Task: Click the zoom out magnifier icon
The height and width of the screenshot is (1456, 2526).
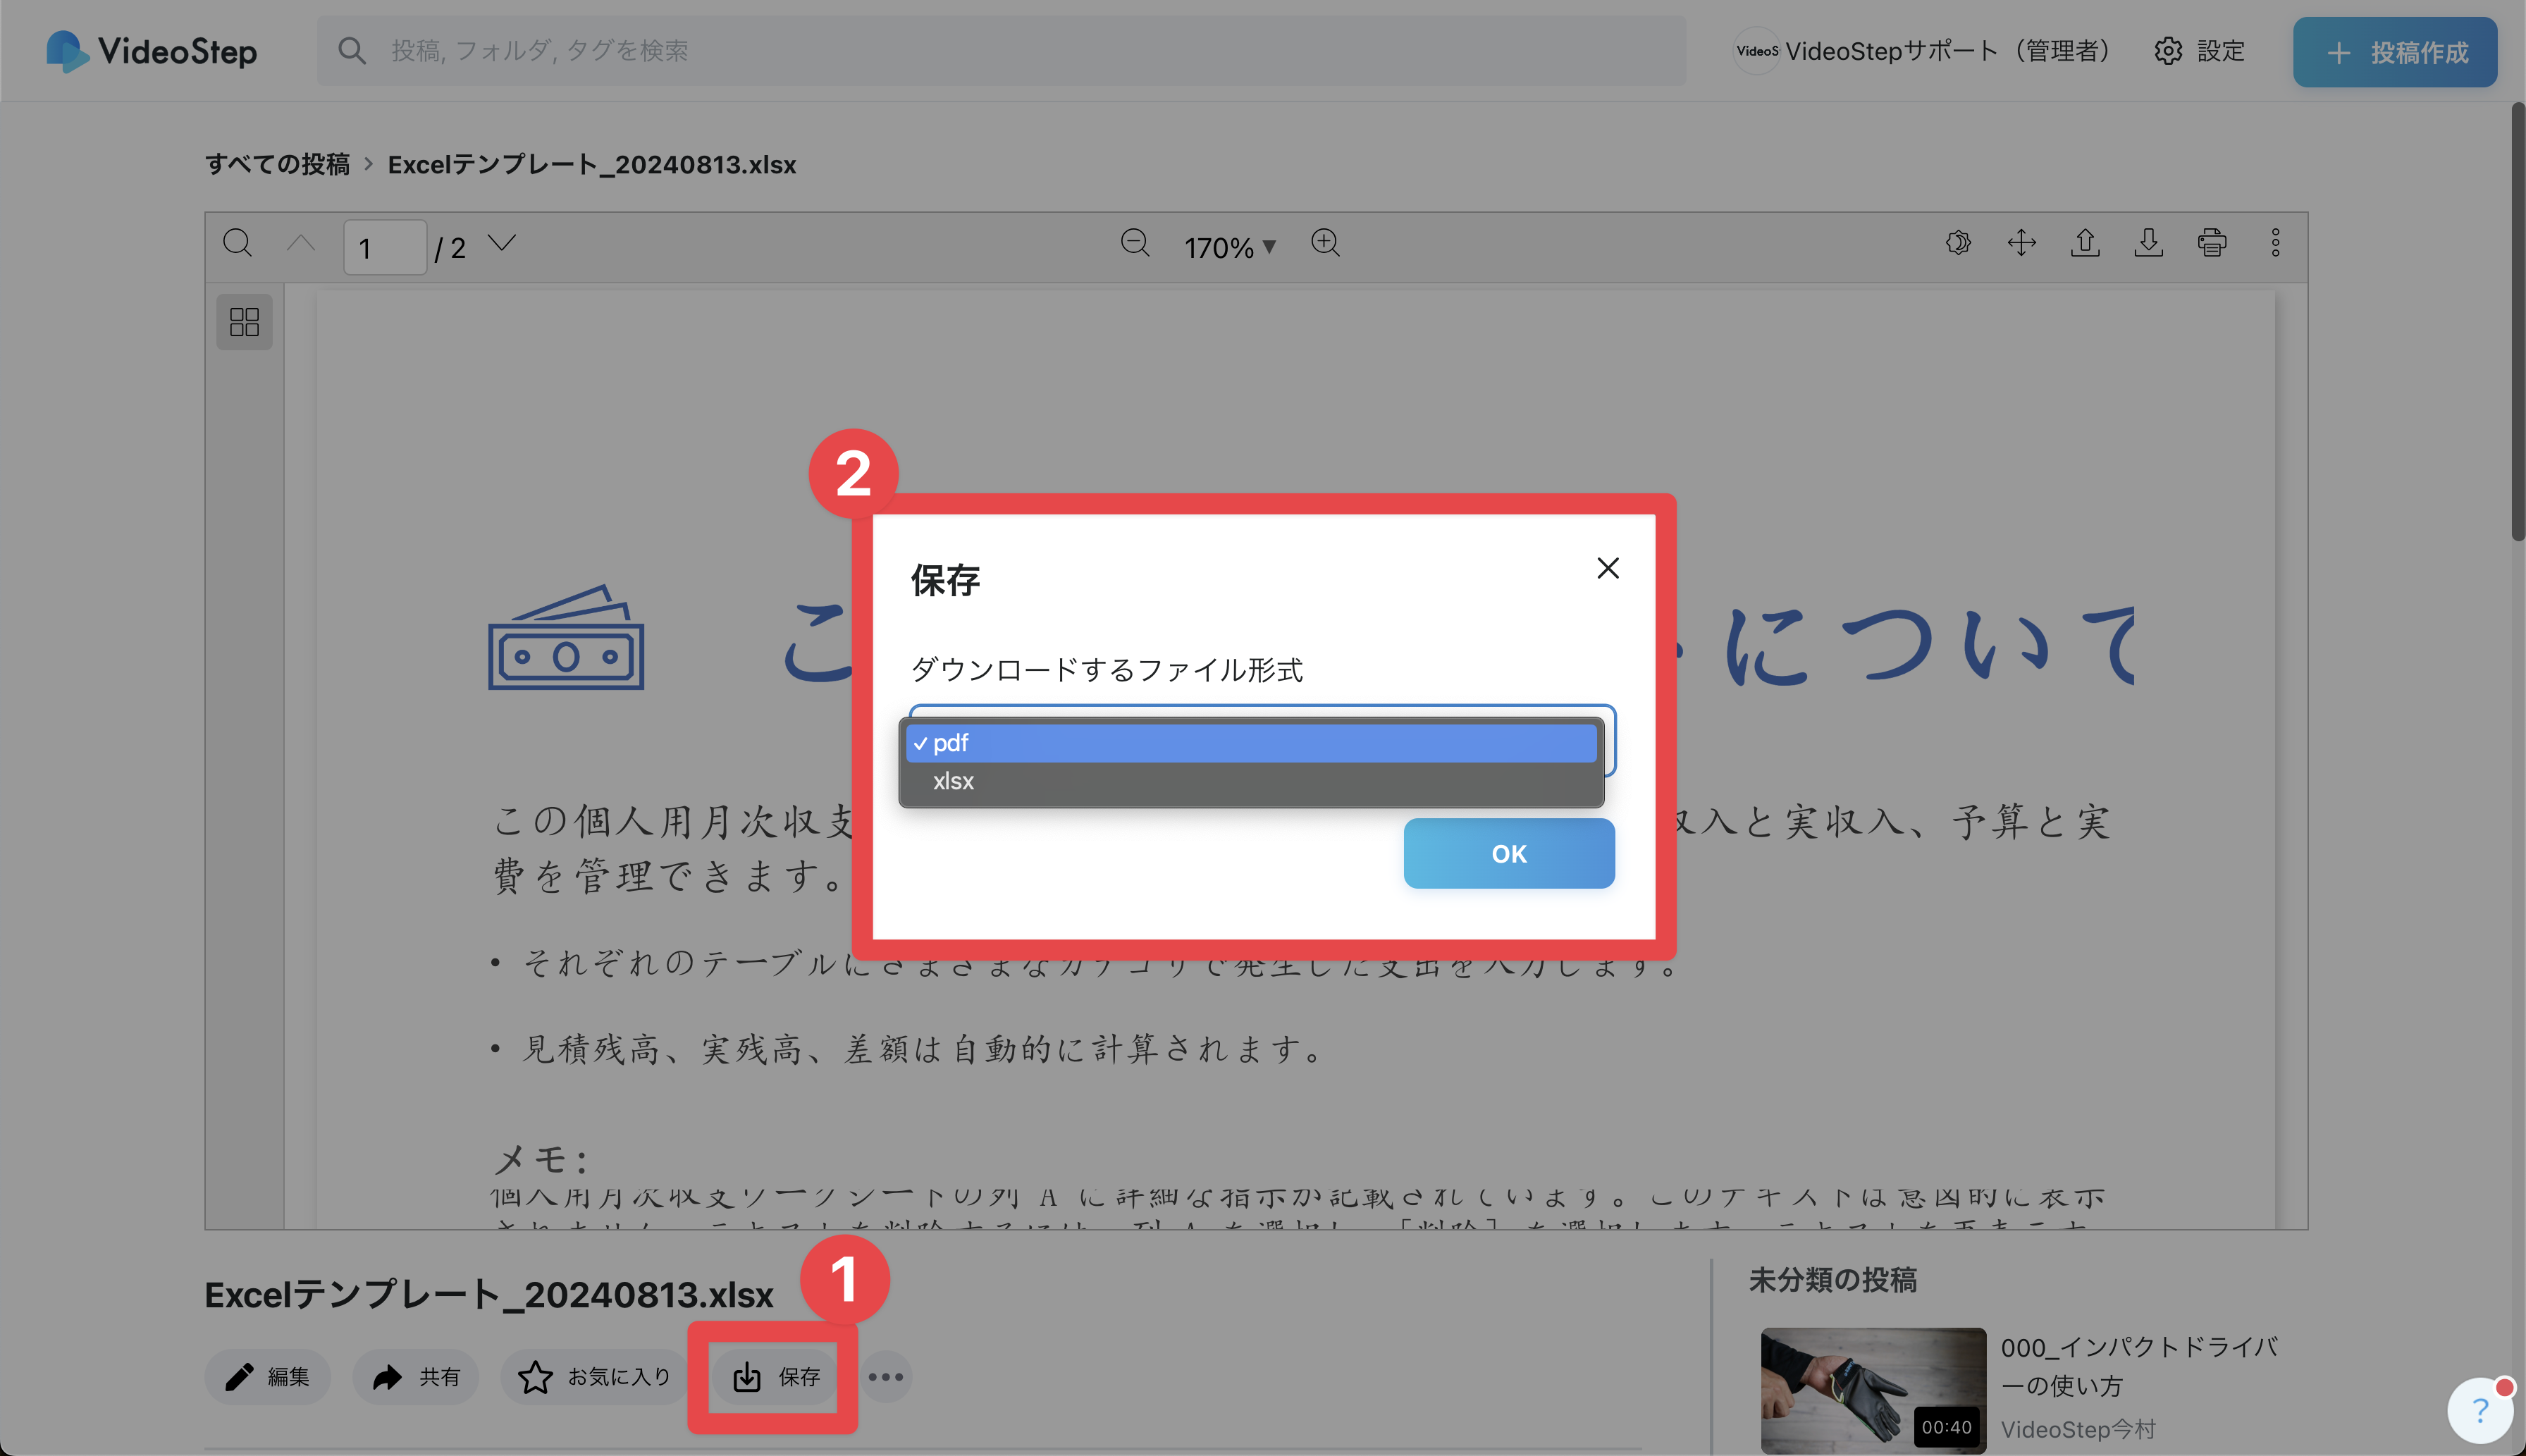Action: pyautogui.click(x=1135, y=243)
